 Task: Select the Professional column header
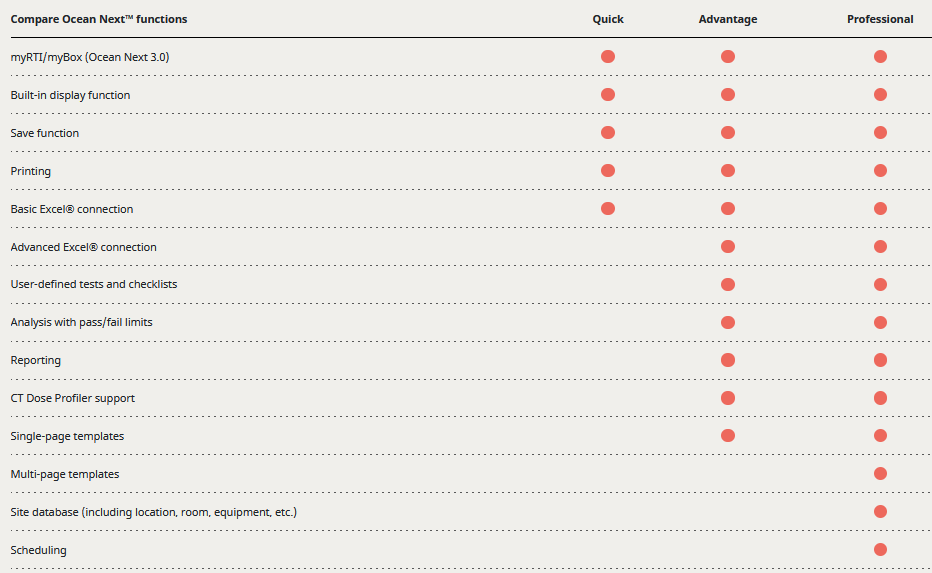pos(880,19)
